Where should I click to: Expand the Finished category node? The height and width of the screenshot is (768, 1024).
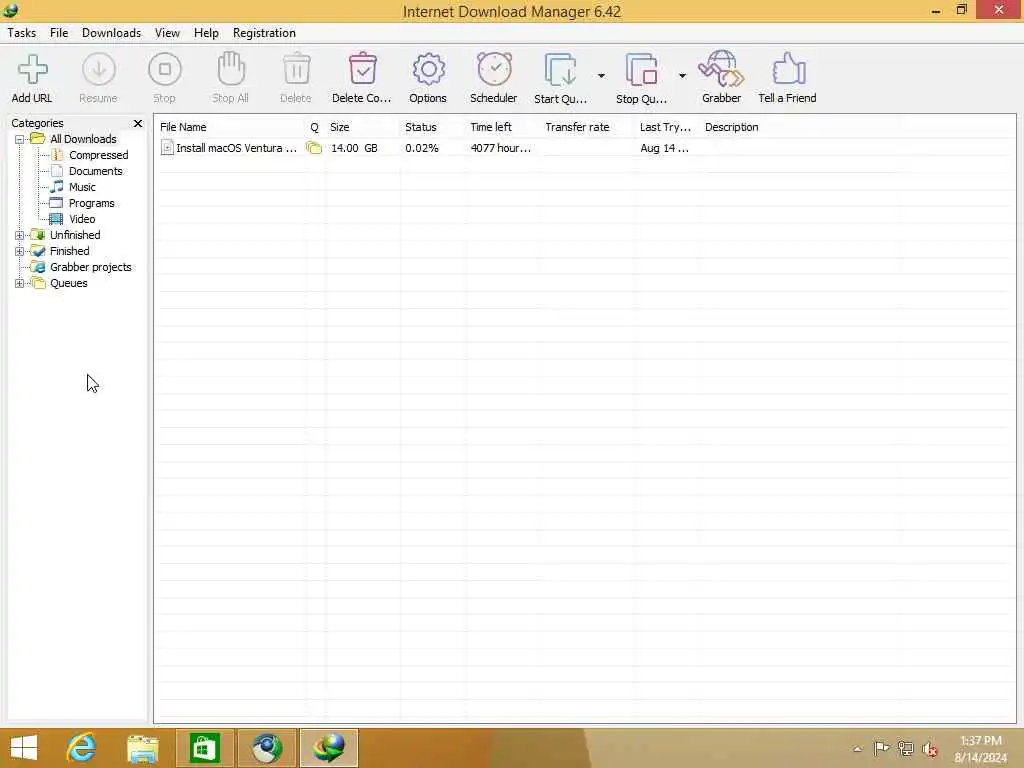point(20,251)
